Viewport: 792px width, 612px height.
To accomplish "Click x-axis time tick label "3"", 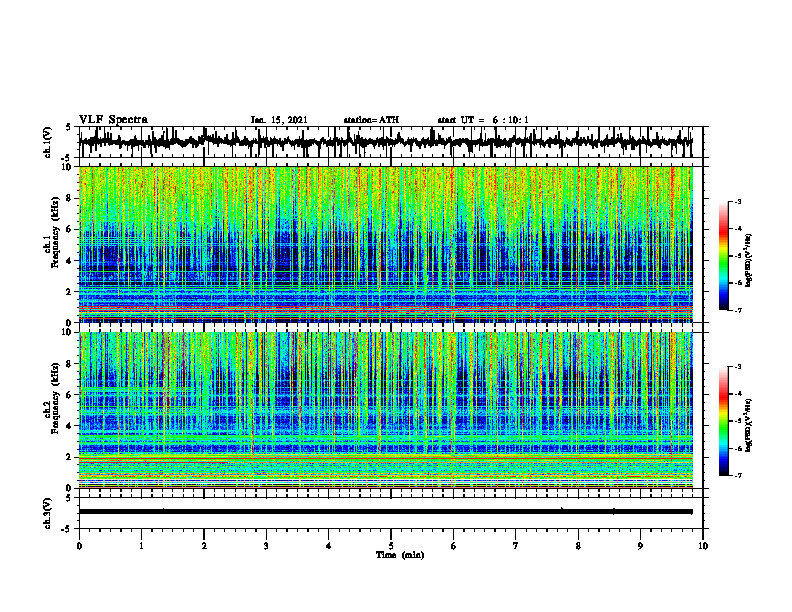I will tap(266, 546).
